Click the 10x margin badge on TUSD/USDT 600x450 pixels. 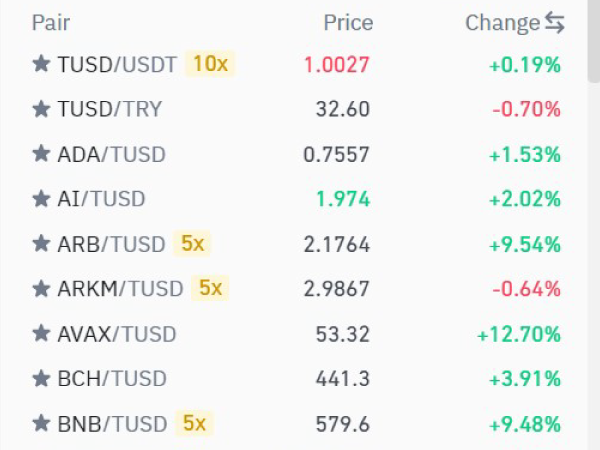click(210, 65)
